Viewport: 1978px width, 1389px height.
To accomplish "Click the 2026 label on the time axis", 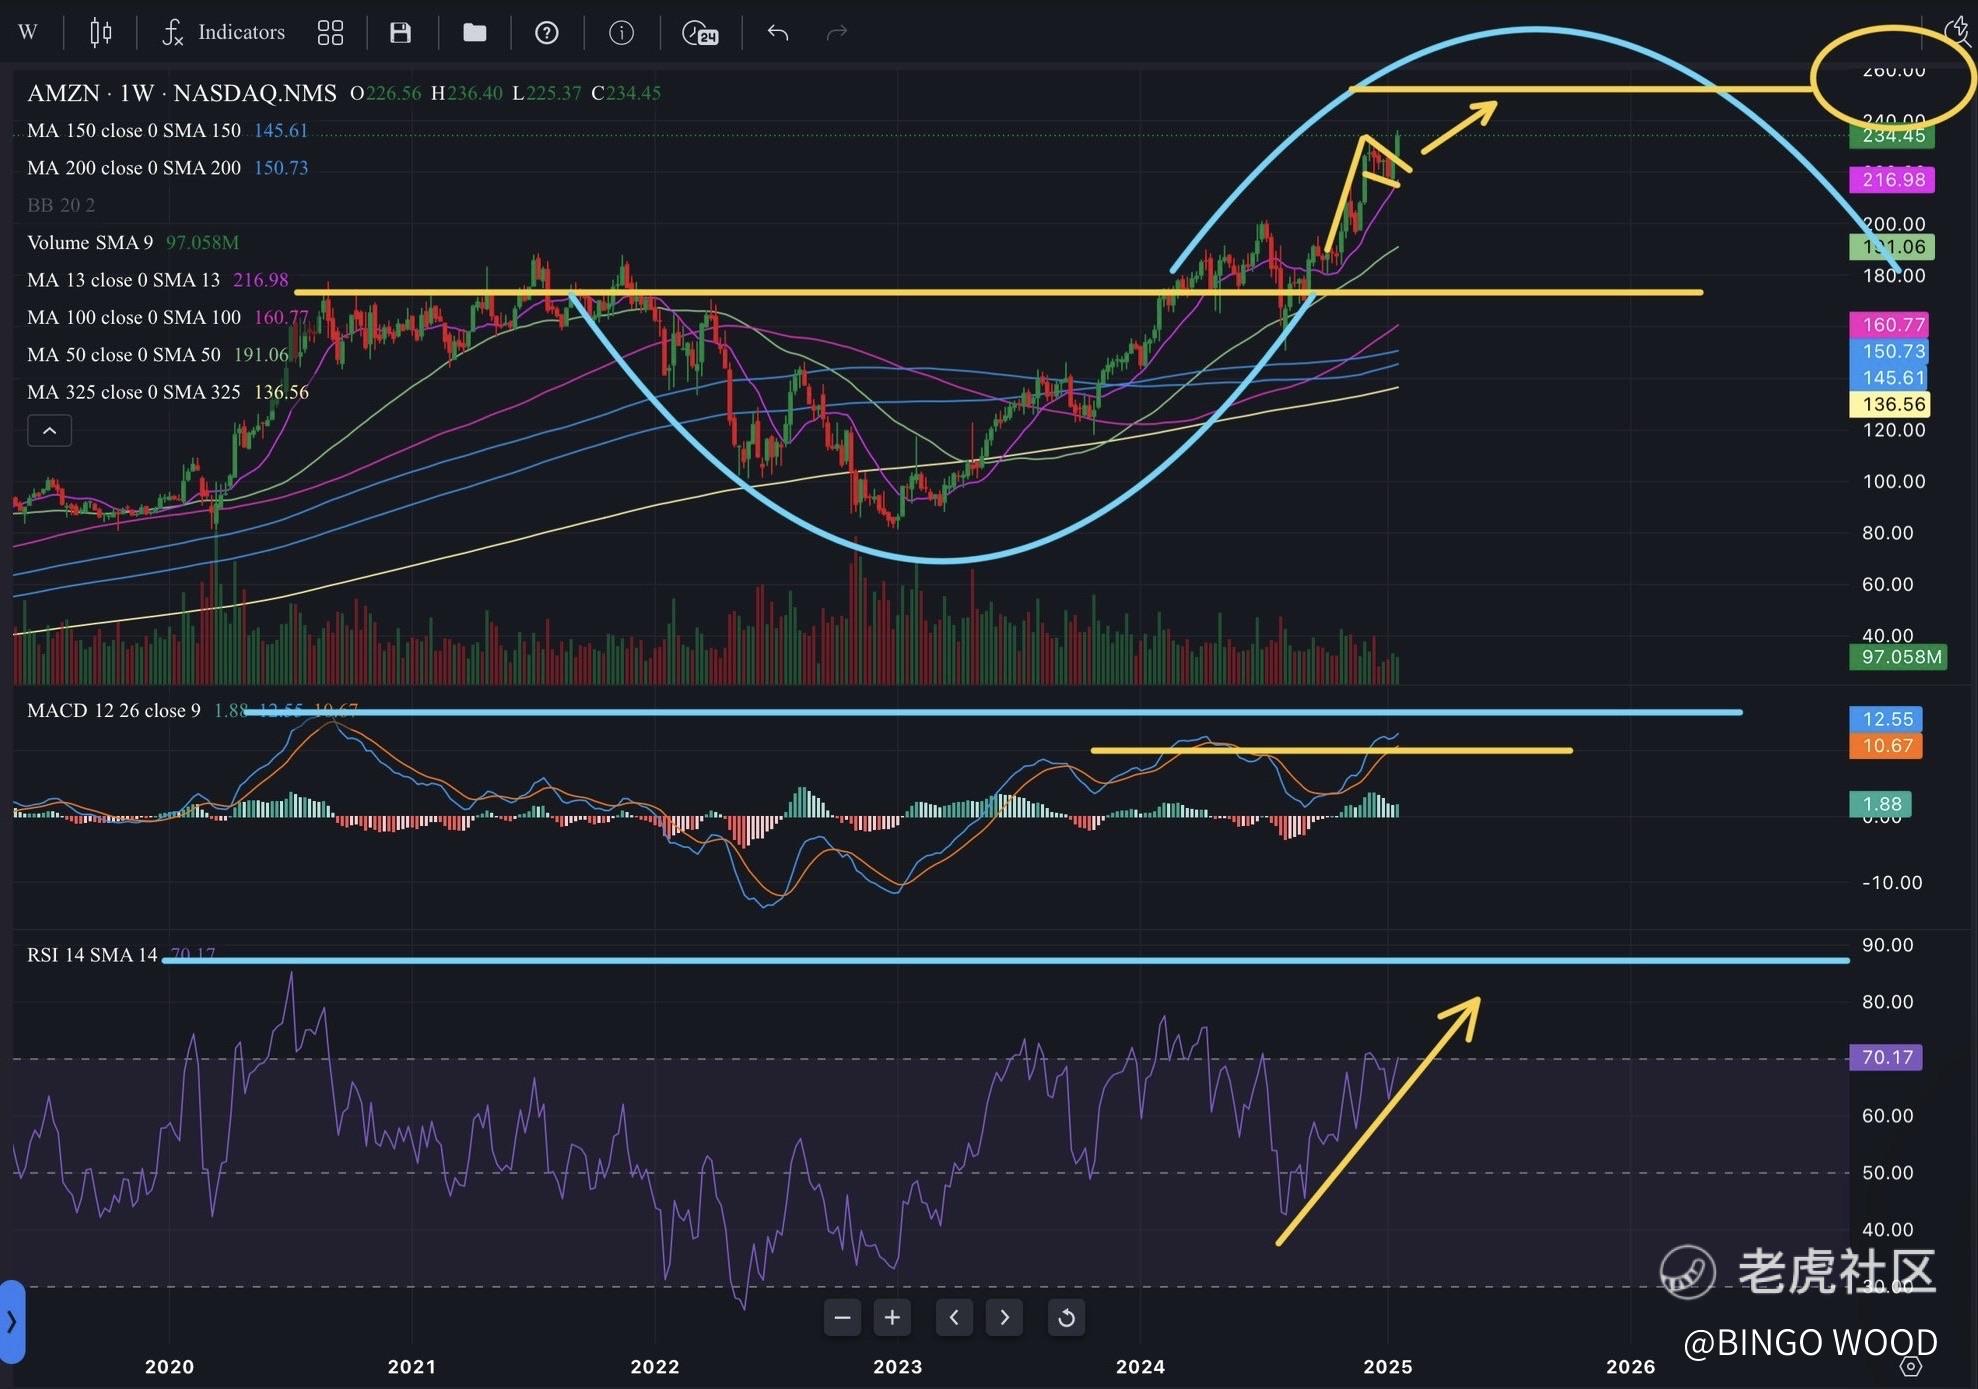I will pyautogui.click(x=1630, y=1367).
